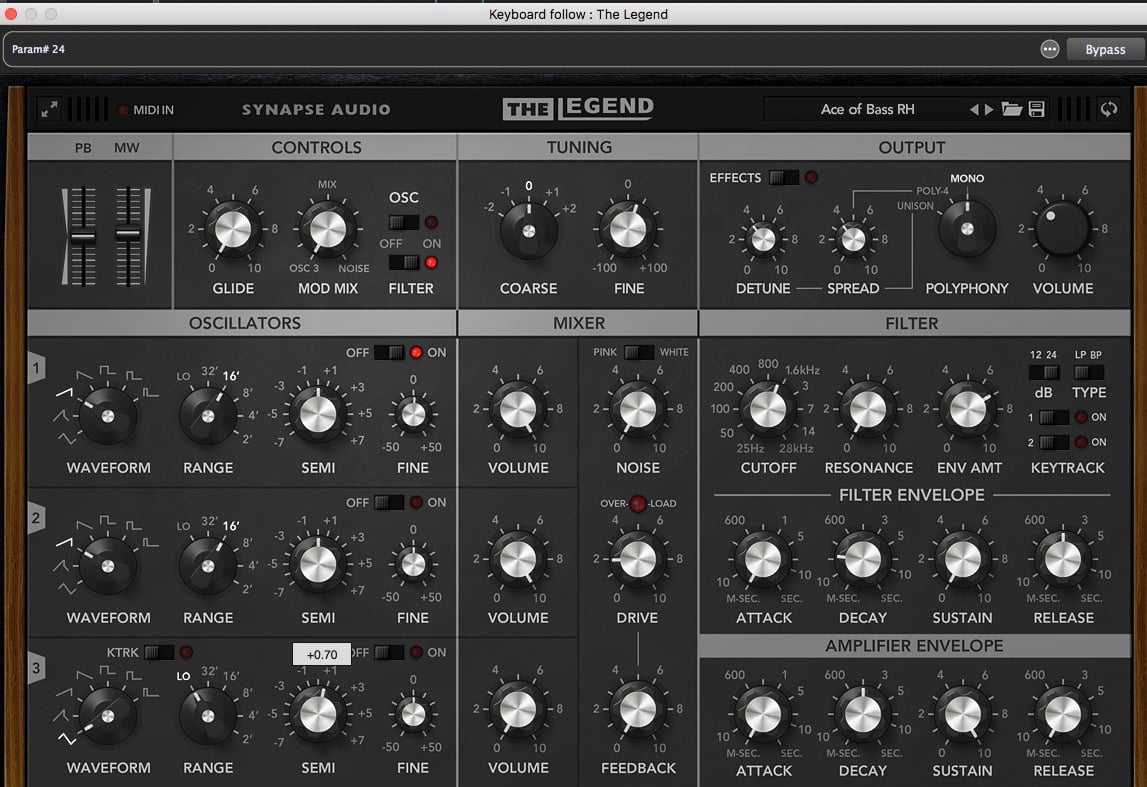Screen dimensions: 1147x787
Task: Click mixer VOLUME knob for oscillator 1
Action: tap(518, 409)
